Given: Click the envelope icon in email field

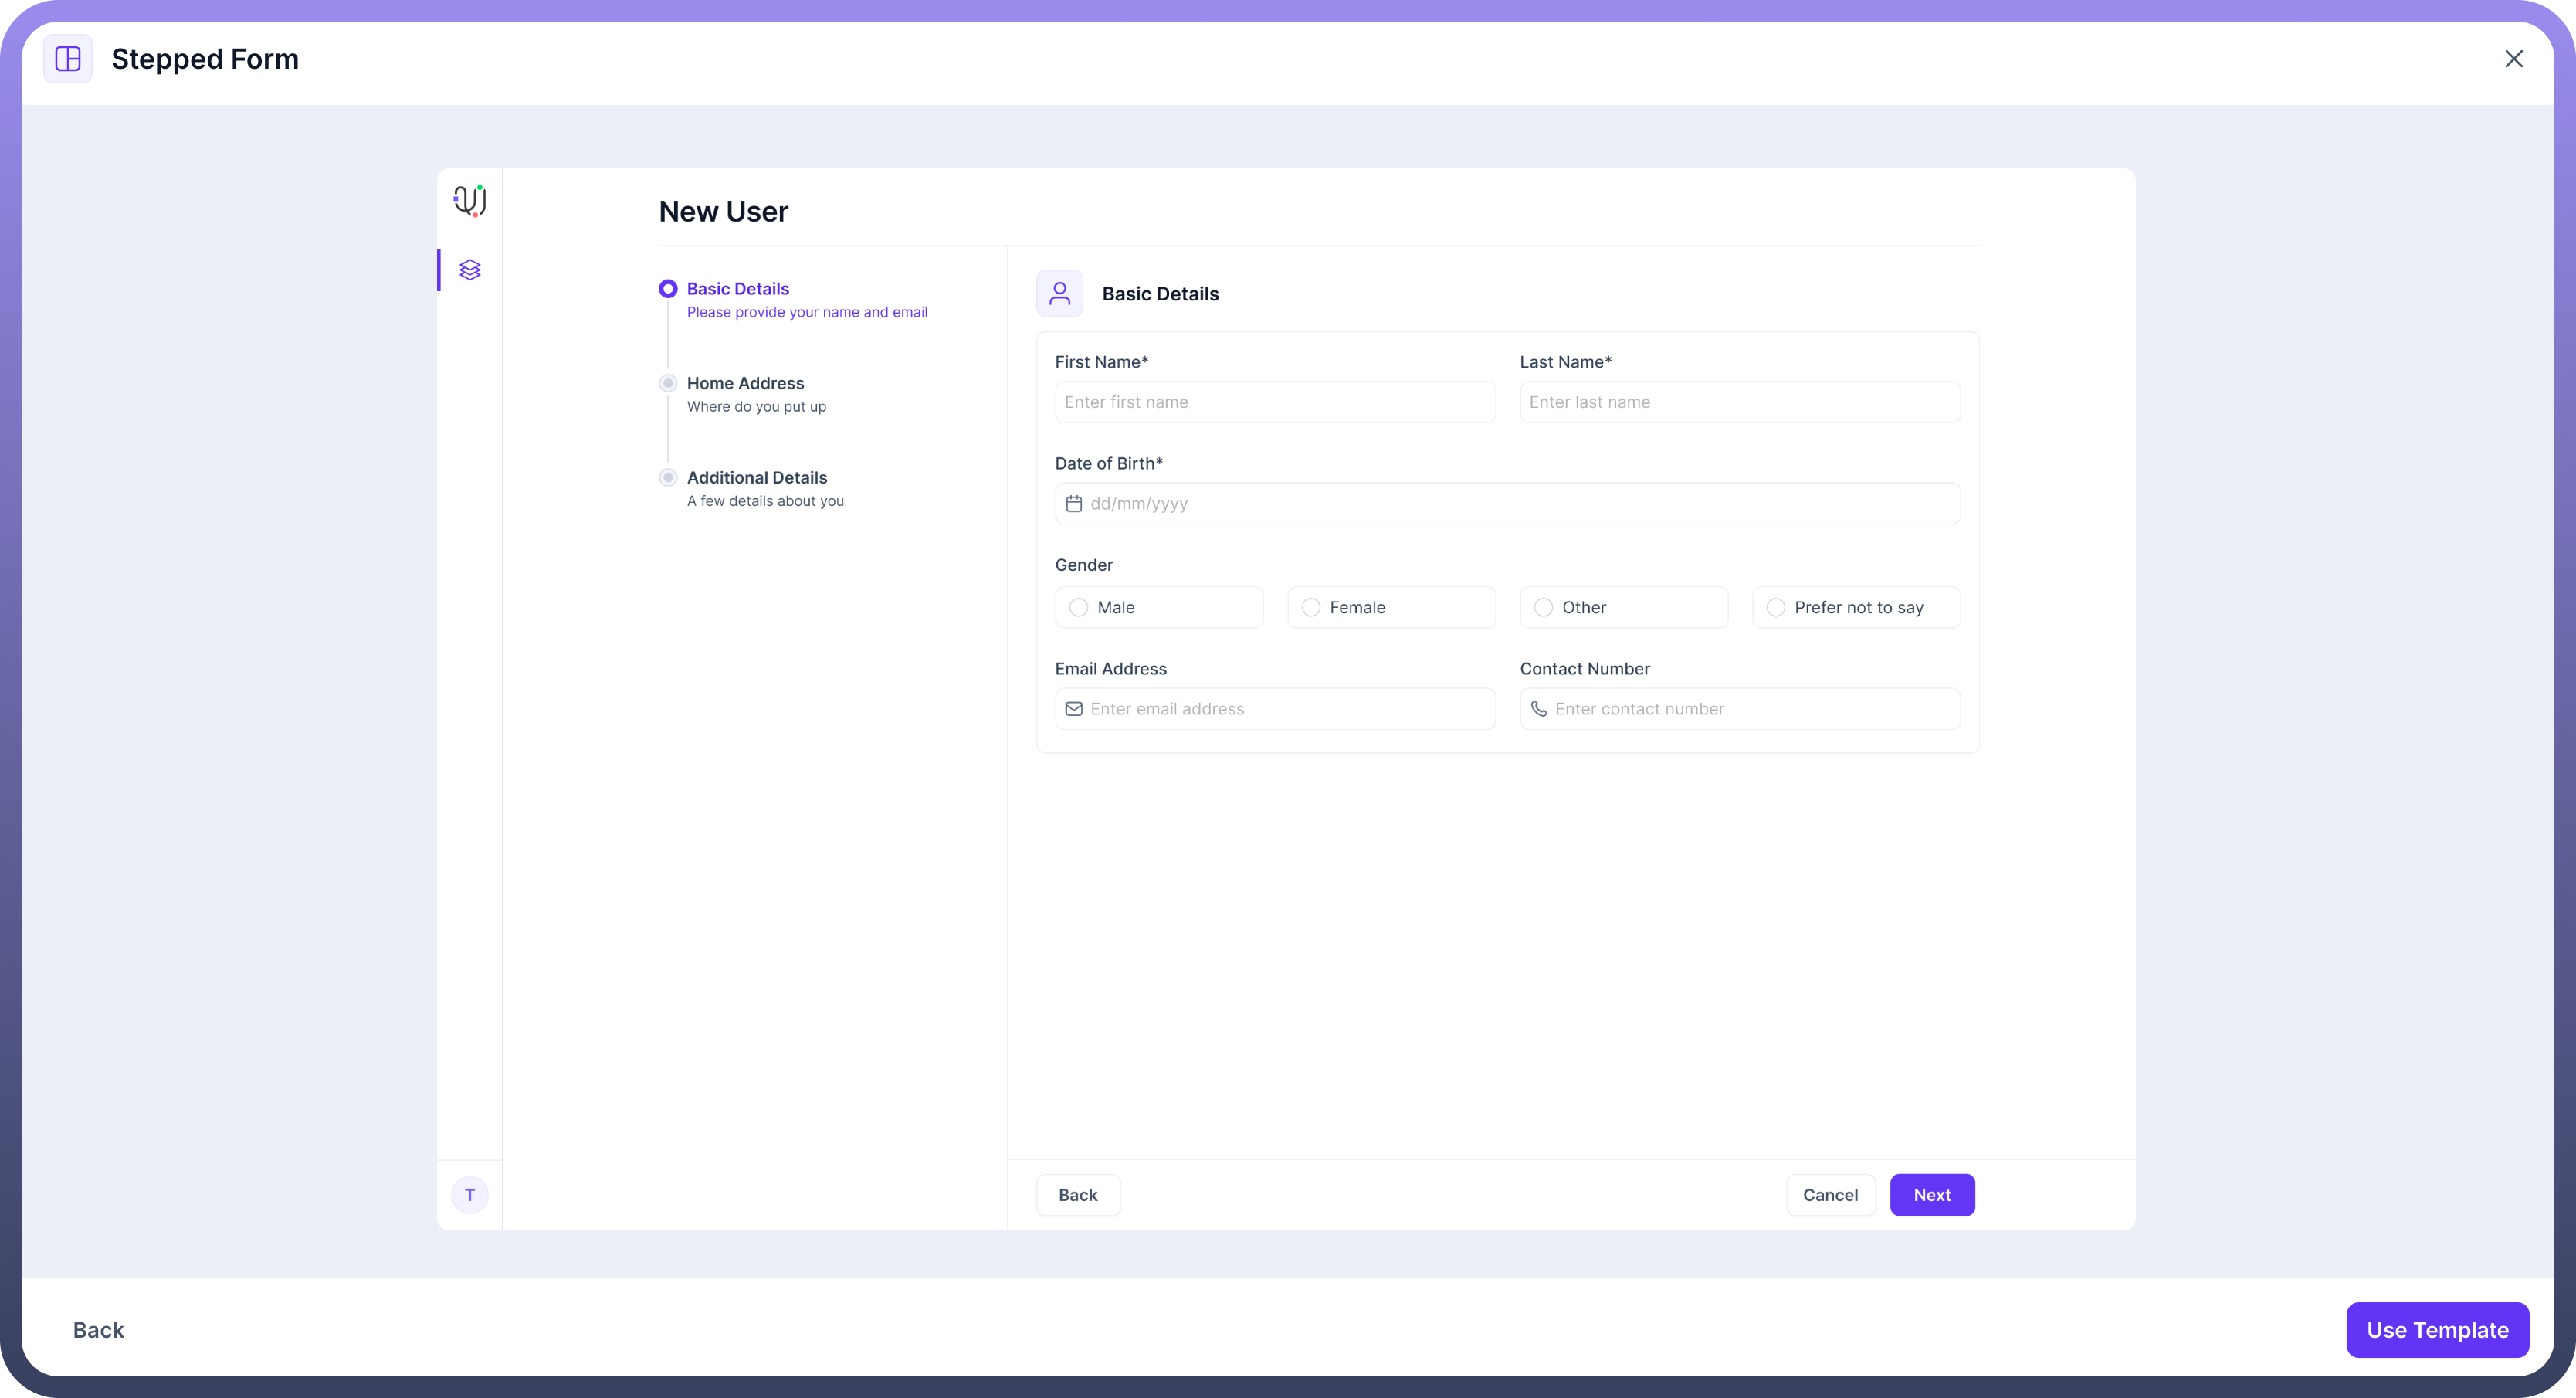Looking at the screenshot, I should point(1074,709).
